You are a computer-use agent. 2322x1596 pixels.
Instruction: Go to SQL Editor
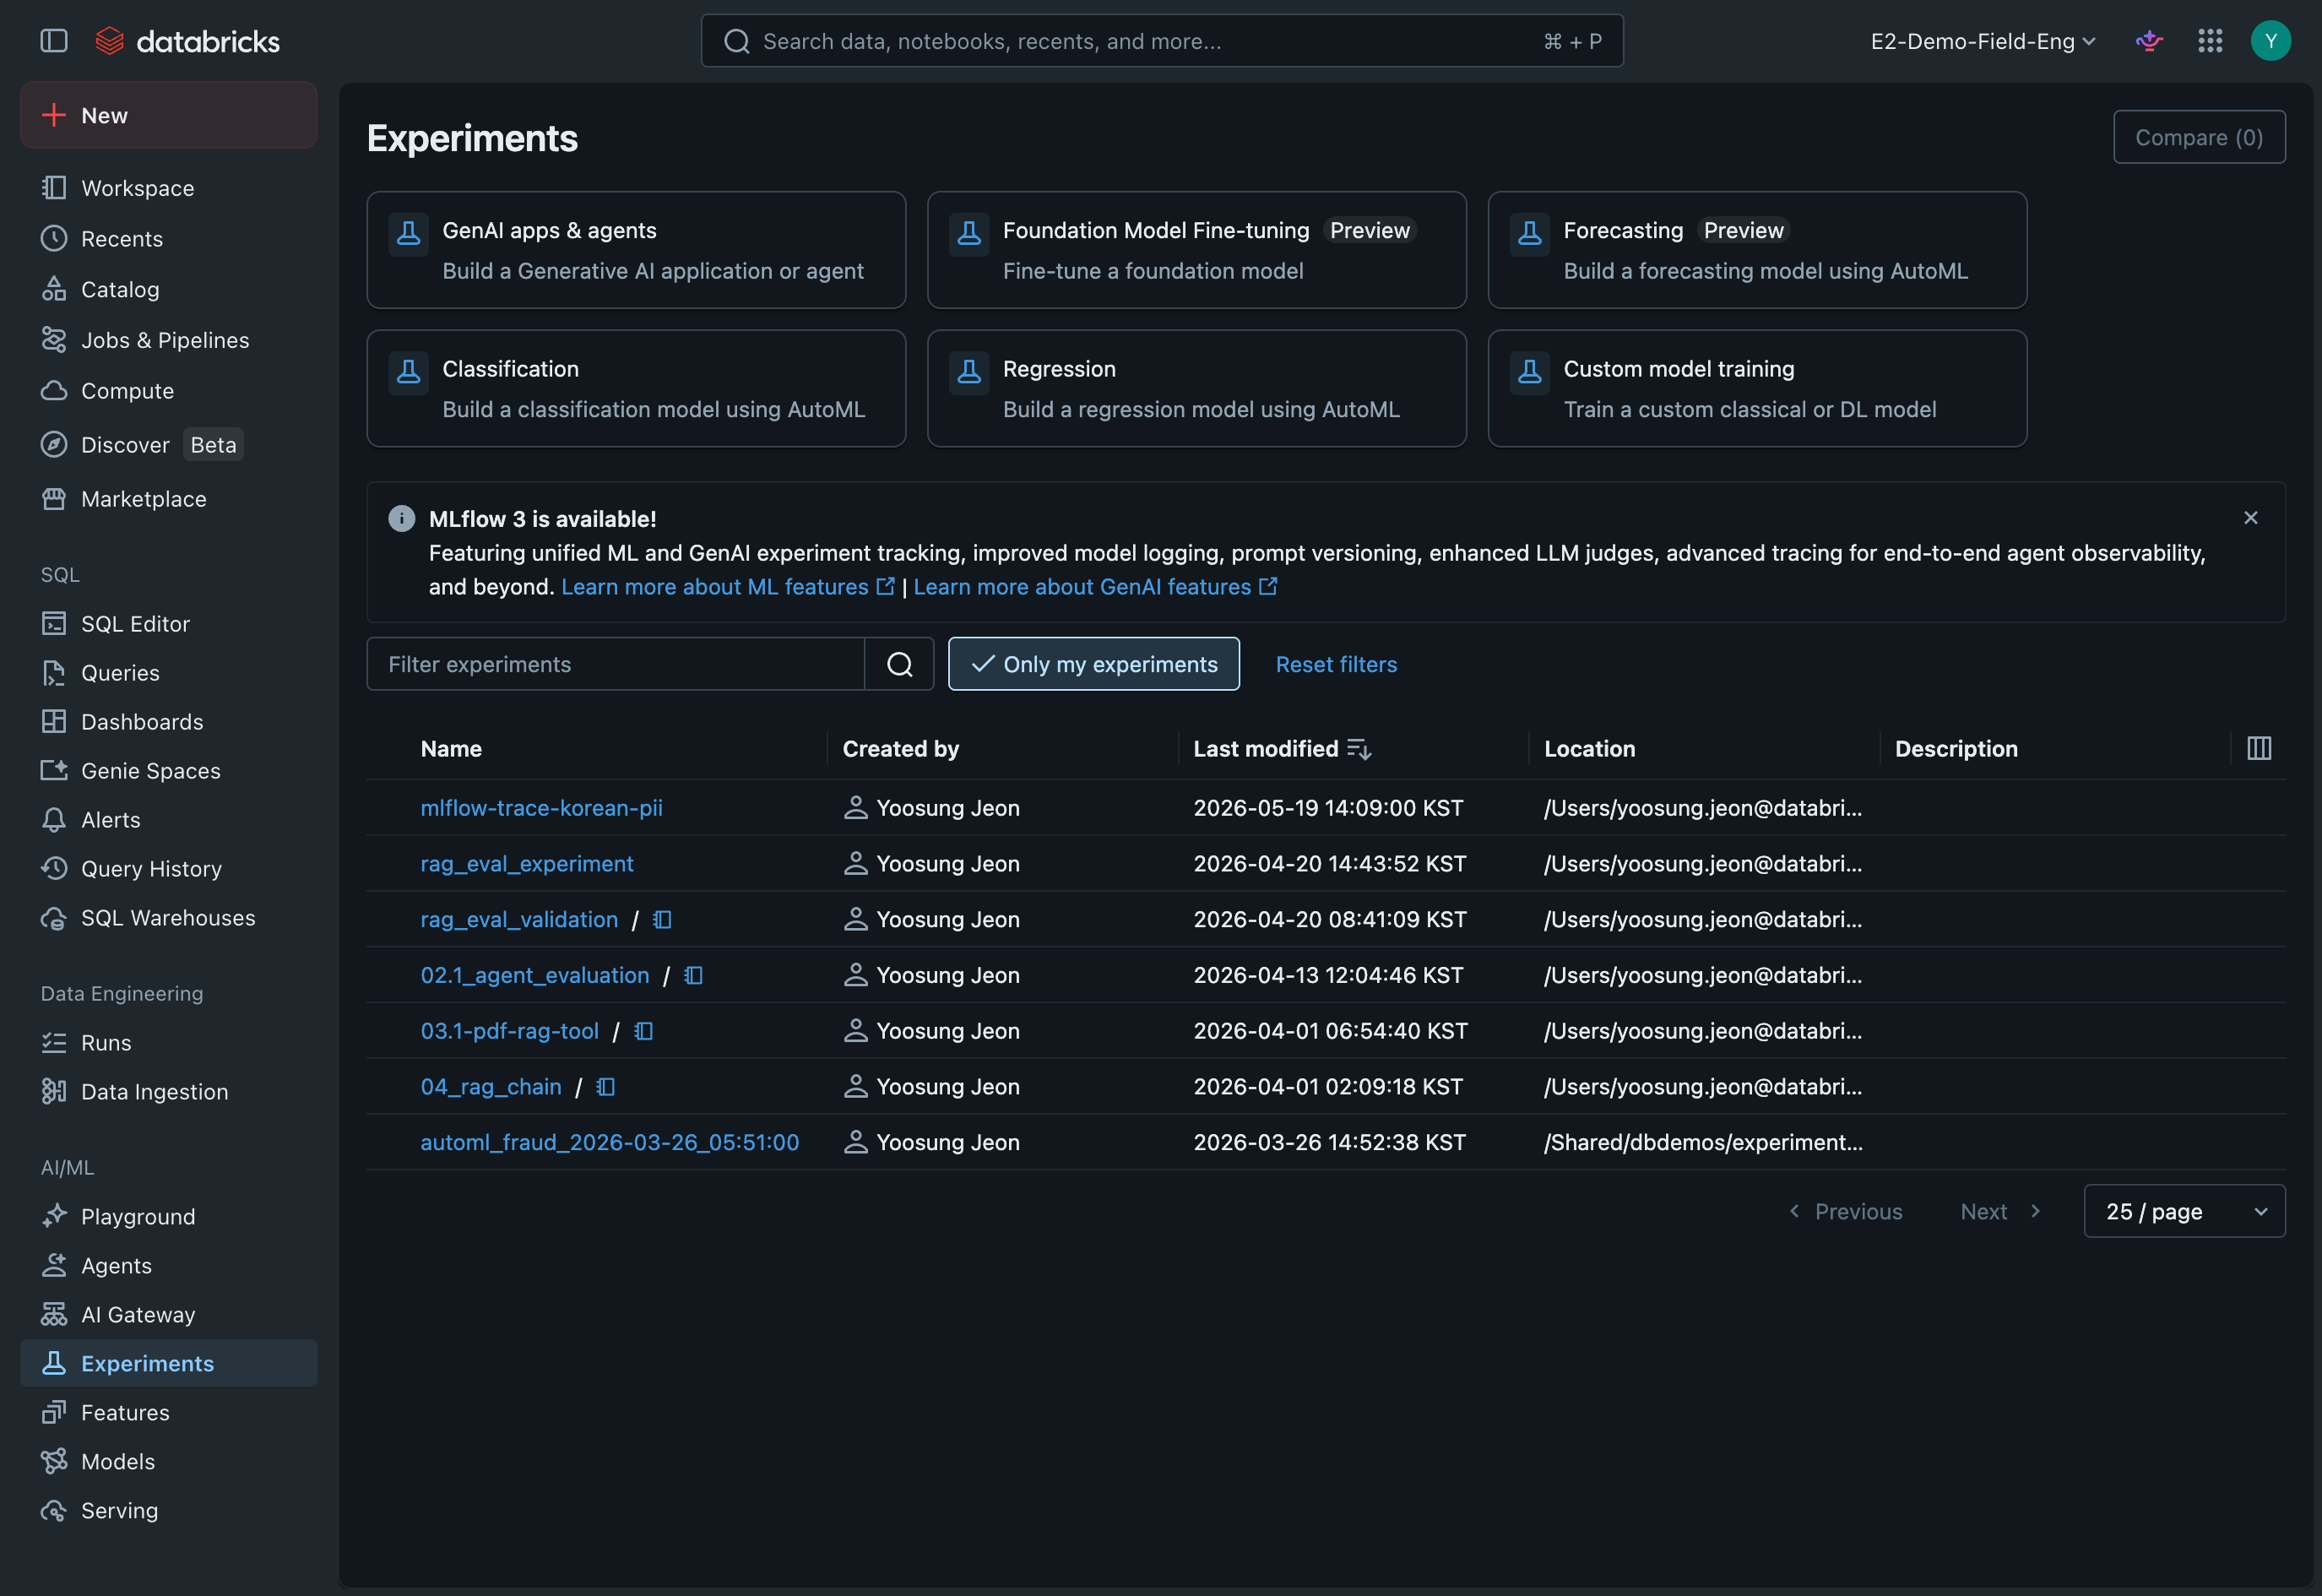[168, 624]
